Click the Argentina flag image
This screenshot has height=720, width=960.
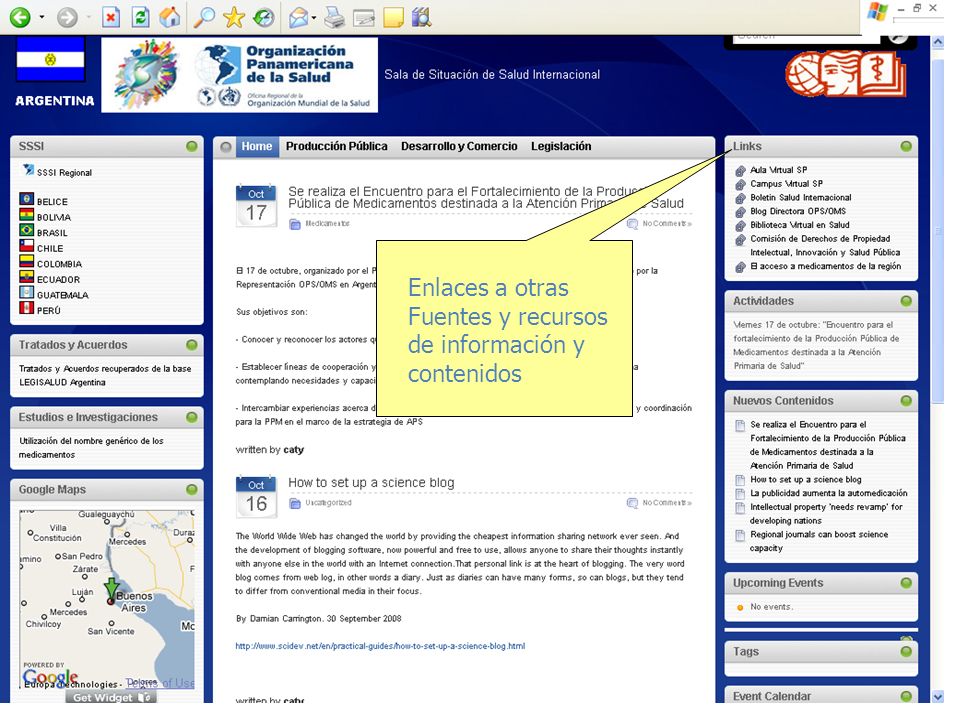pyautogui.click(x=50, y=59)
